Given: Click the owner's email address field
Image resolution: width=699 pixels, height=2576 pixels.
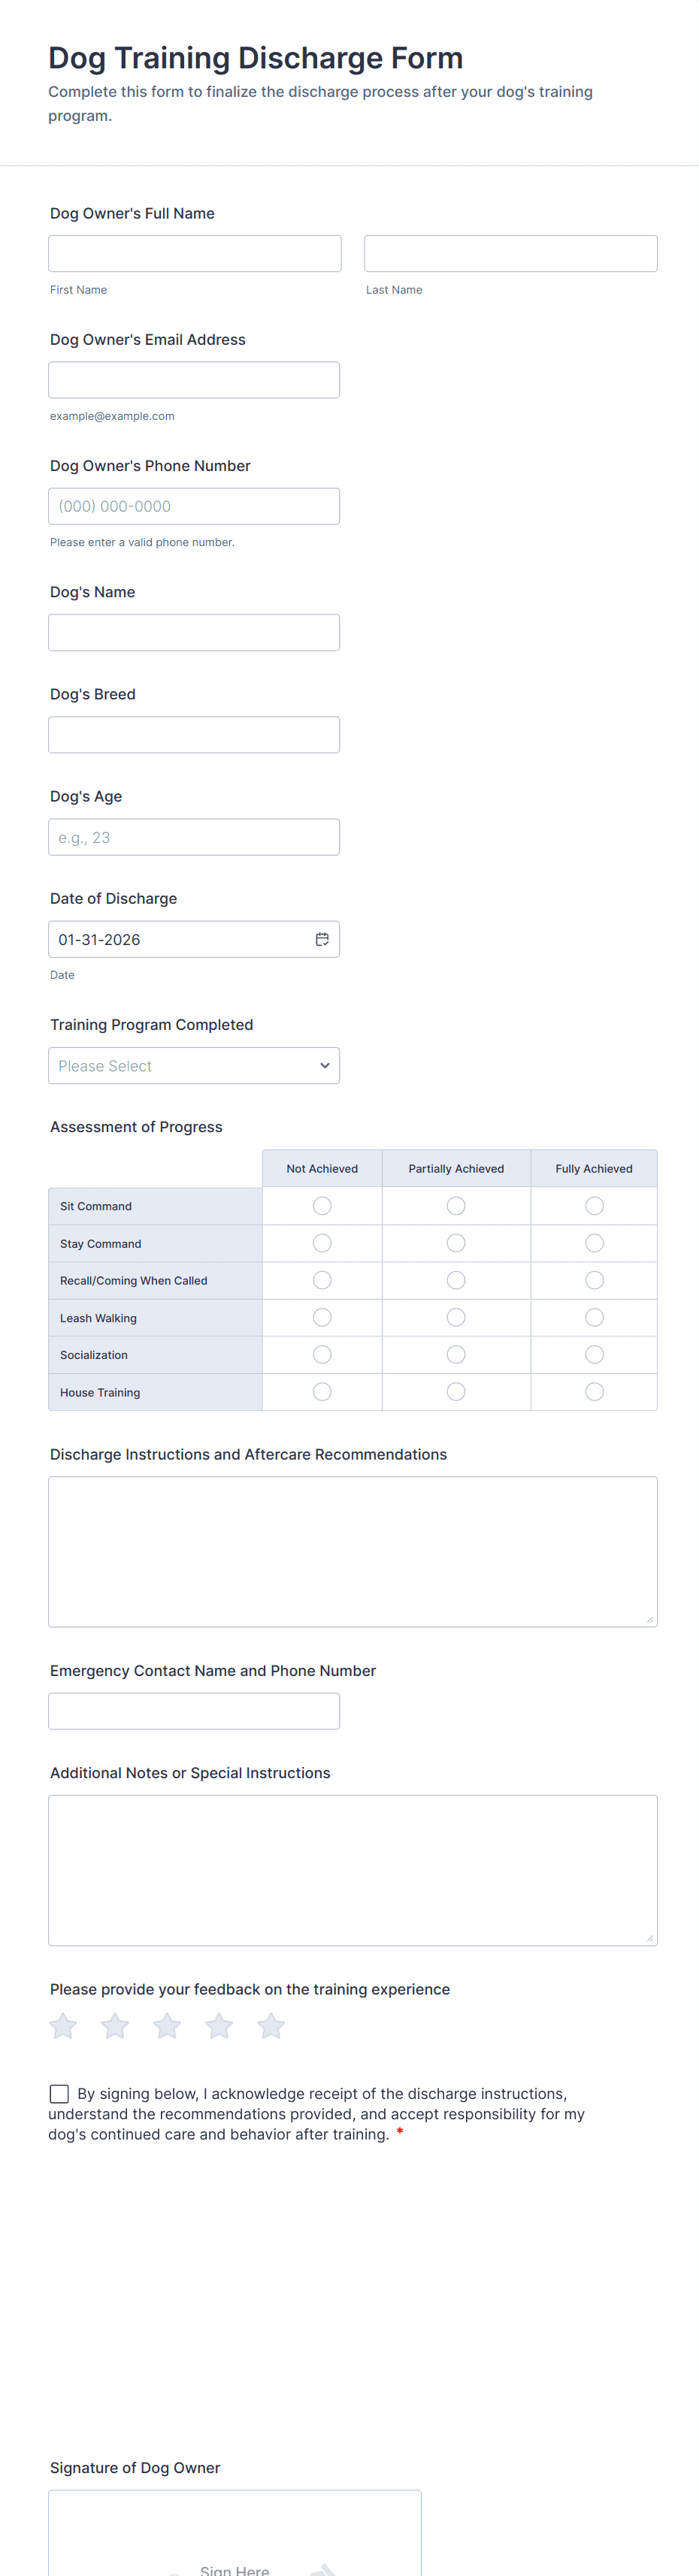Looking at the screenshot, I should coord(194,380).
